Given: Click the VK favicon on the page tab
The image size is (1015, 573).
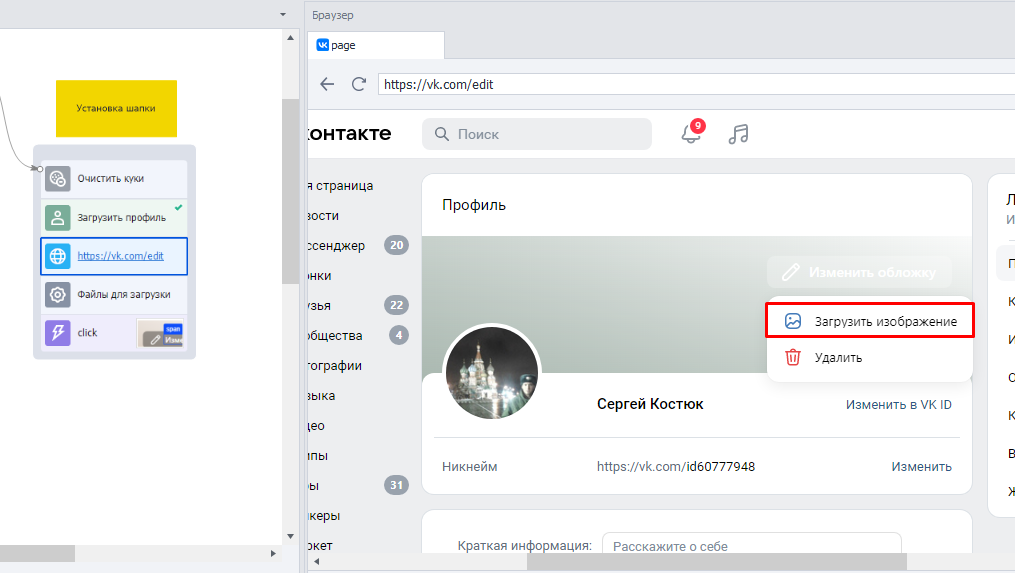Looking at the screenshot, I should tap(322, 45).
